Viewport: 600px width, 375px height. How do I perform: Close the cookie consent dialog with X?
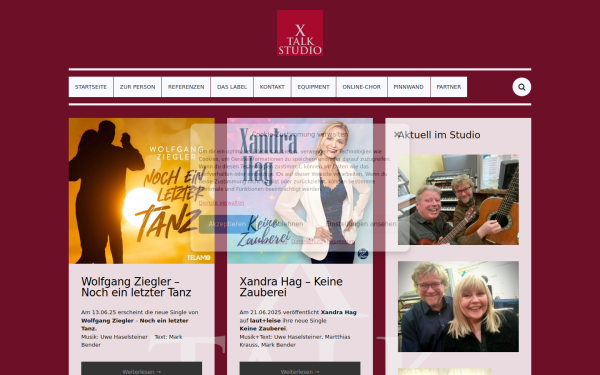(x=397, y=134)
